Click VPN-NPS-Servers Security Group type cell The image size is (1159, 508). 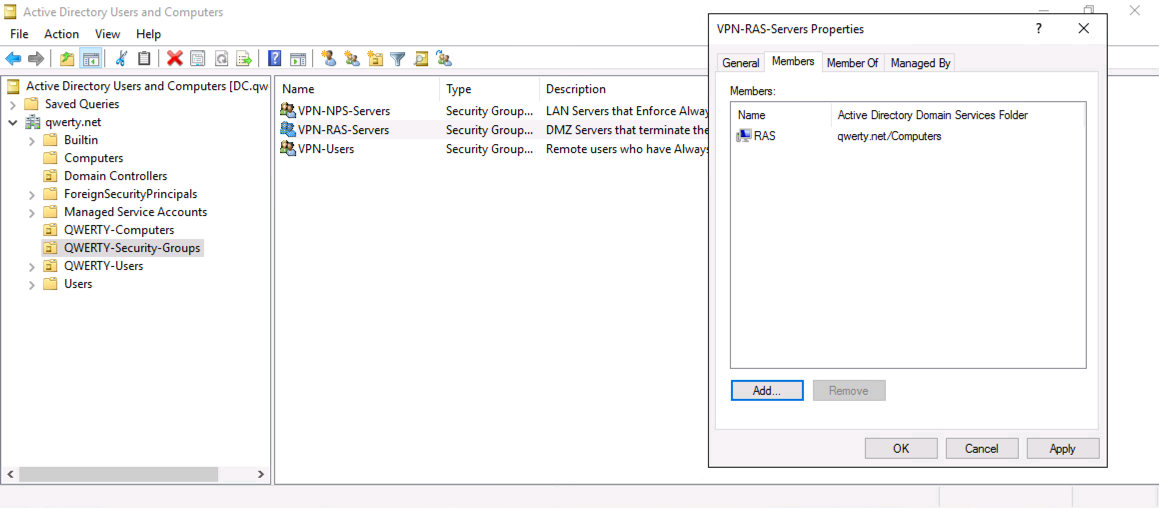coord(489,111)
